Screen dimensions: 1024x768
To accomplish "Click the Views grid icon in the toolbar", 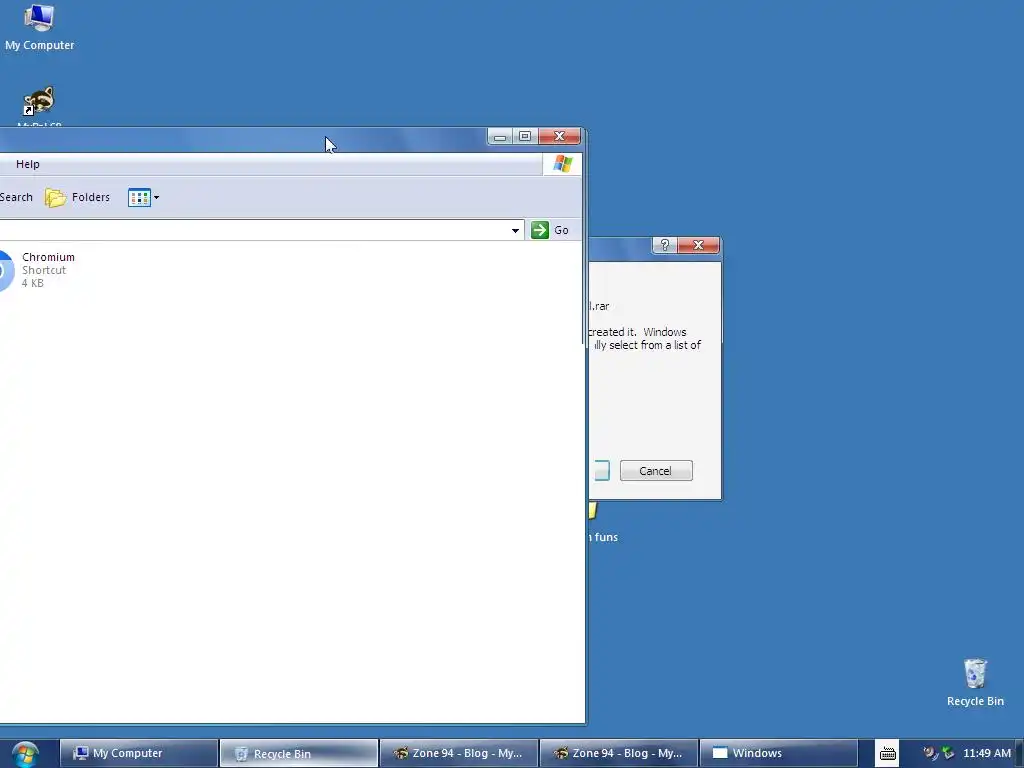I will click(x=139, y=197).
